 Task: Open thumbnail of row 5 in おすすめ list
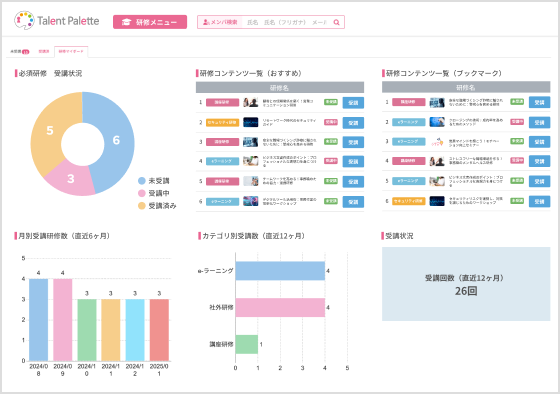point(250,181)
